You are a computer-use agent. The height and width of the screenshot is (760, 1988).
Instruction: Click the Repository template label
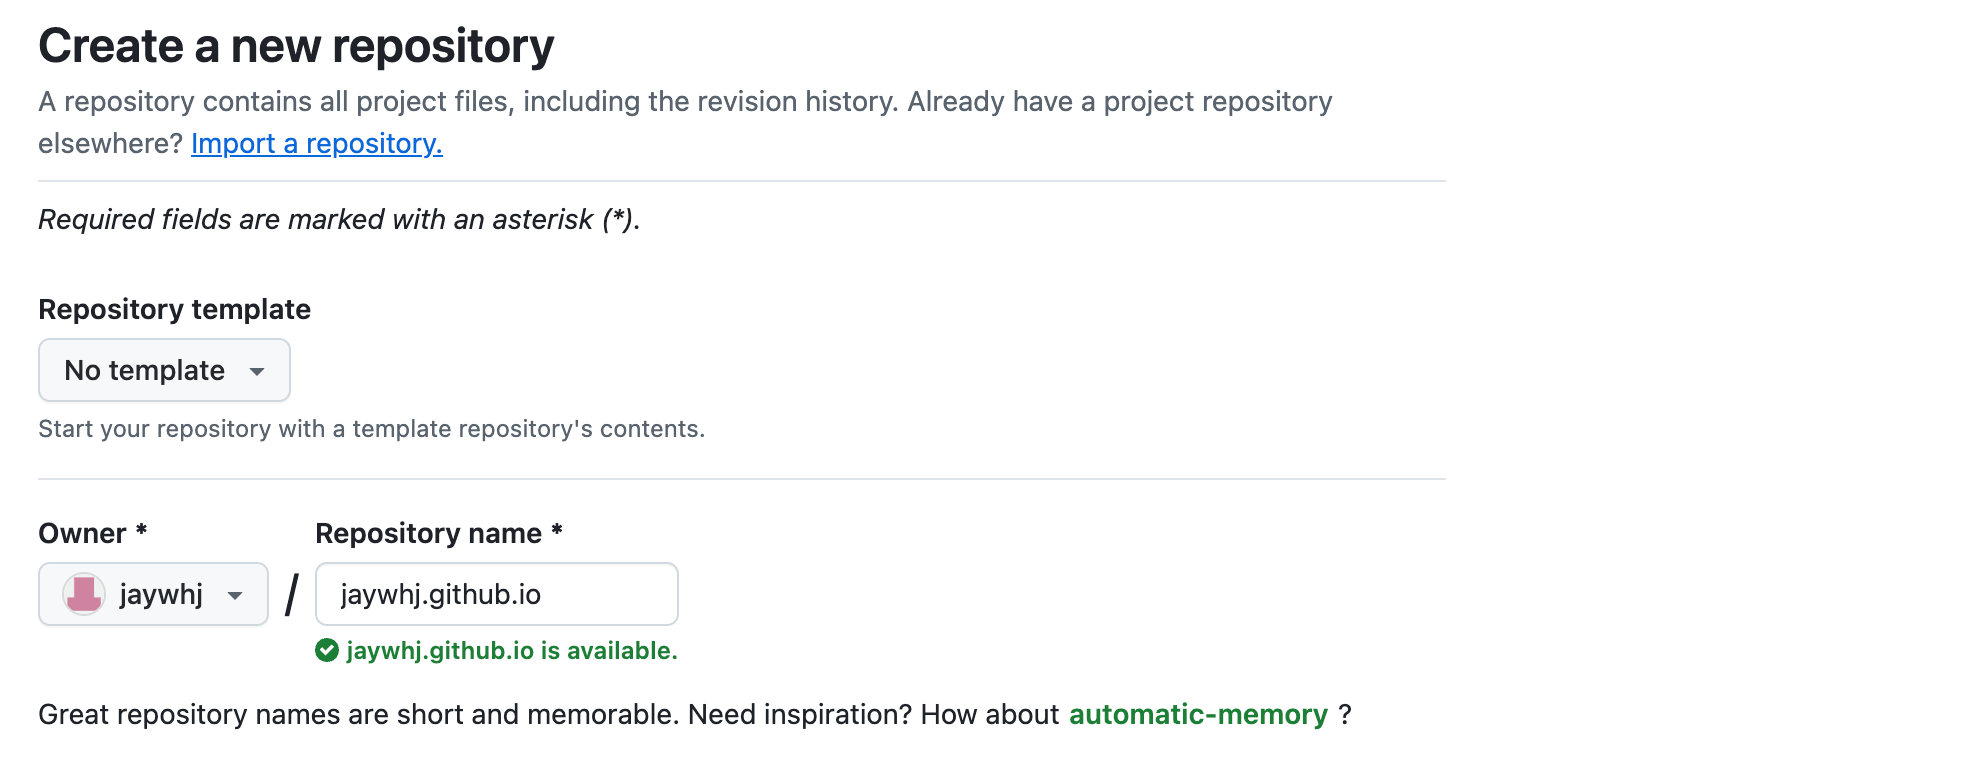[174, 310]
